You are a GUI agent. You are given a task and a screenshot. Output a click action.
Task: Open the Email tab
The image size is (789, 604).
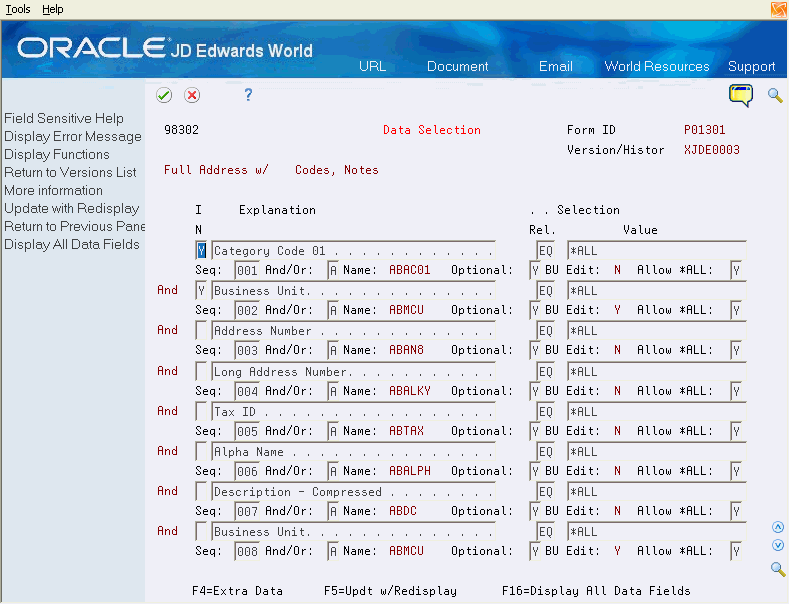(x=556, y=66)
